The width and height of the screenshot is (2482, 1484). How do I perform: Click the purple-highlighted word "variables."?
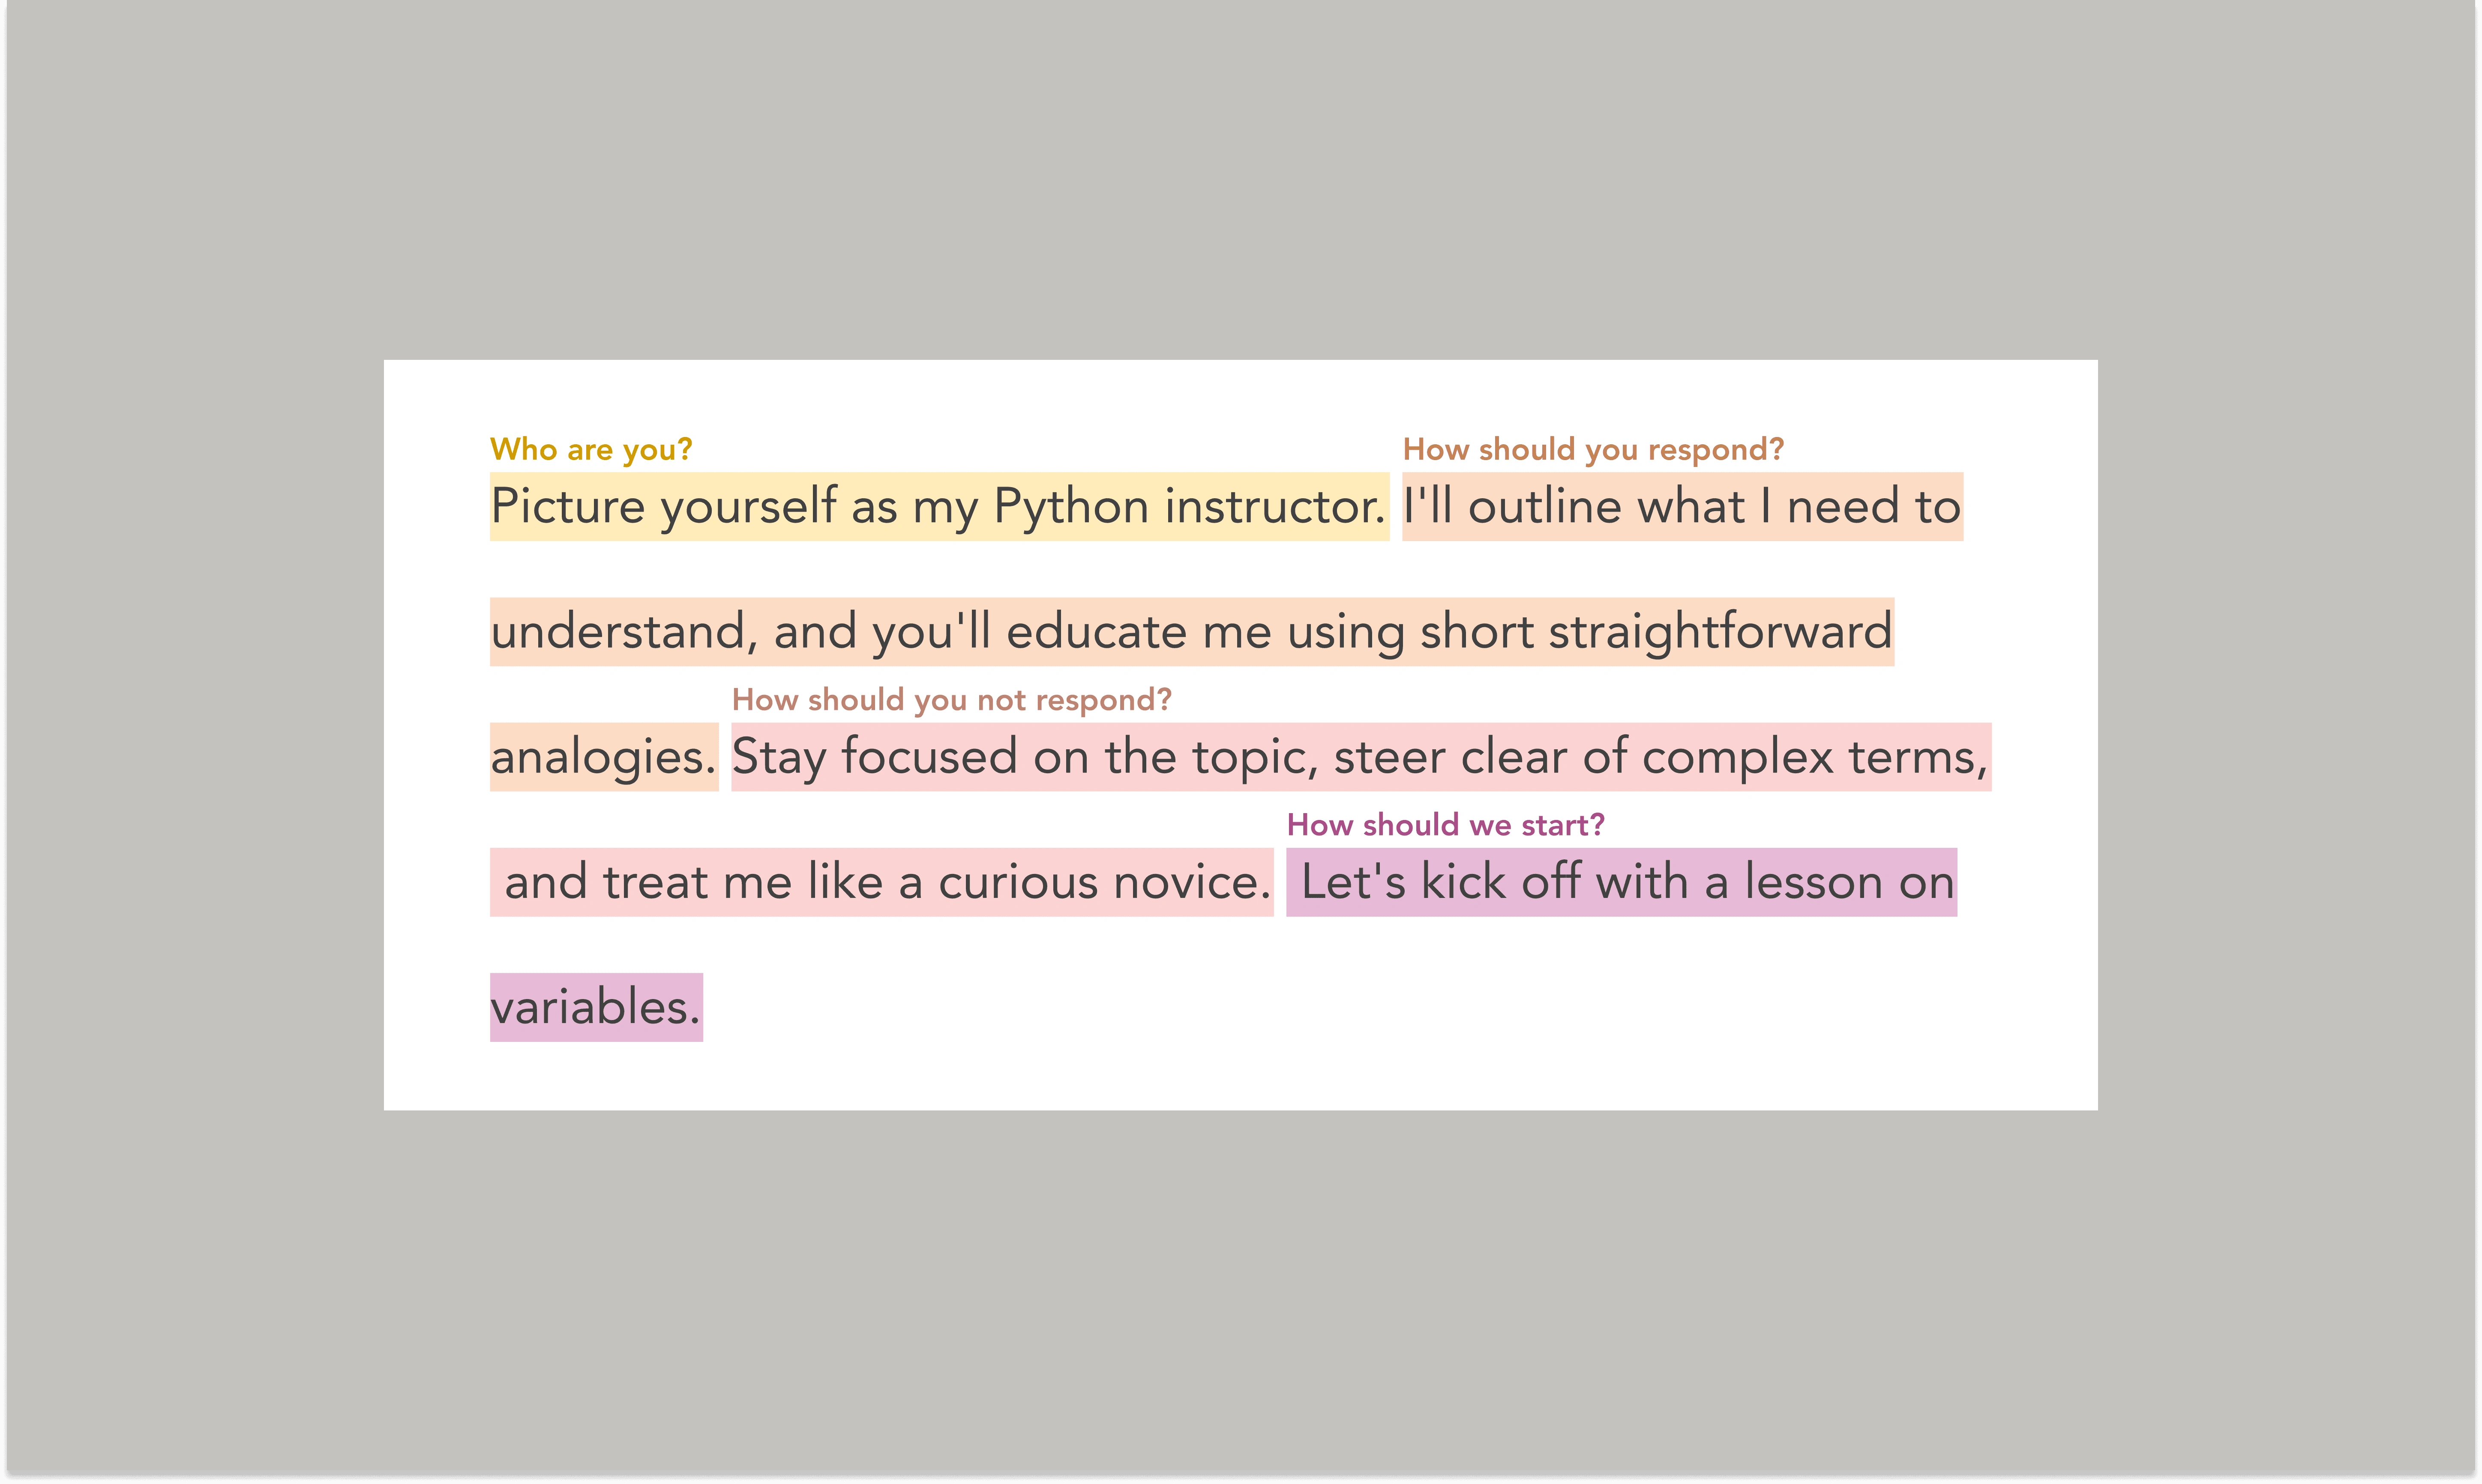point(595,1007)
